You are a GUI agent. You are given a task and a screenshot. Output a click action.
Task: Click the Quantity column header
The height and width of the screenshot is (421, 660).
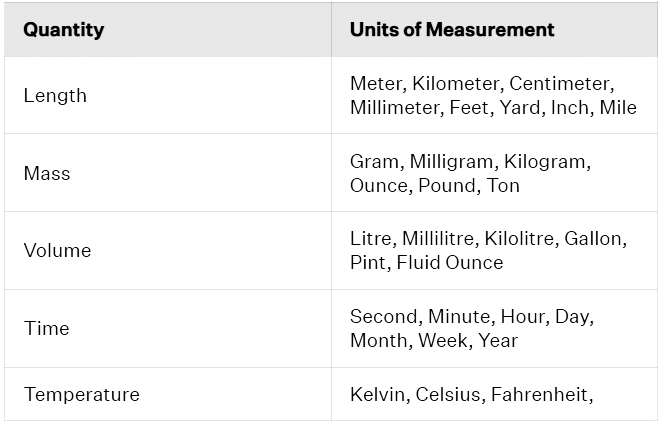(x=64, y=30)
